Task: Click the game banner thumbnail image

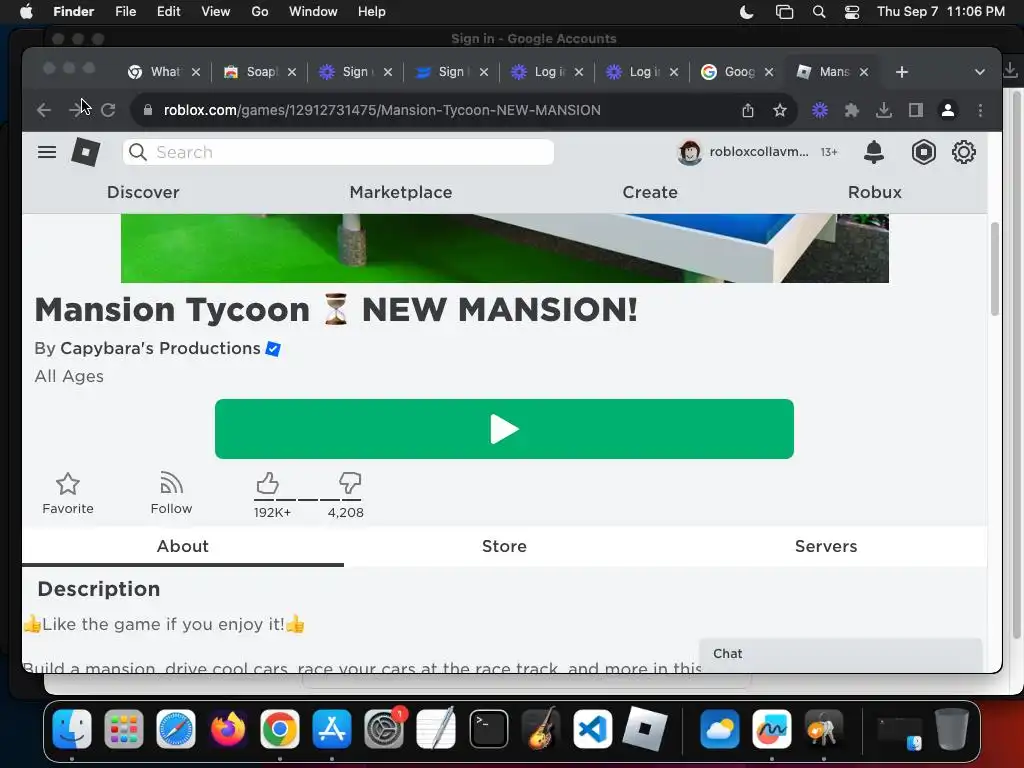Action: 504,248
